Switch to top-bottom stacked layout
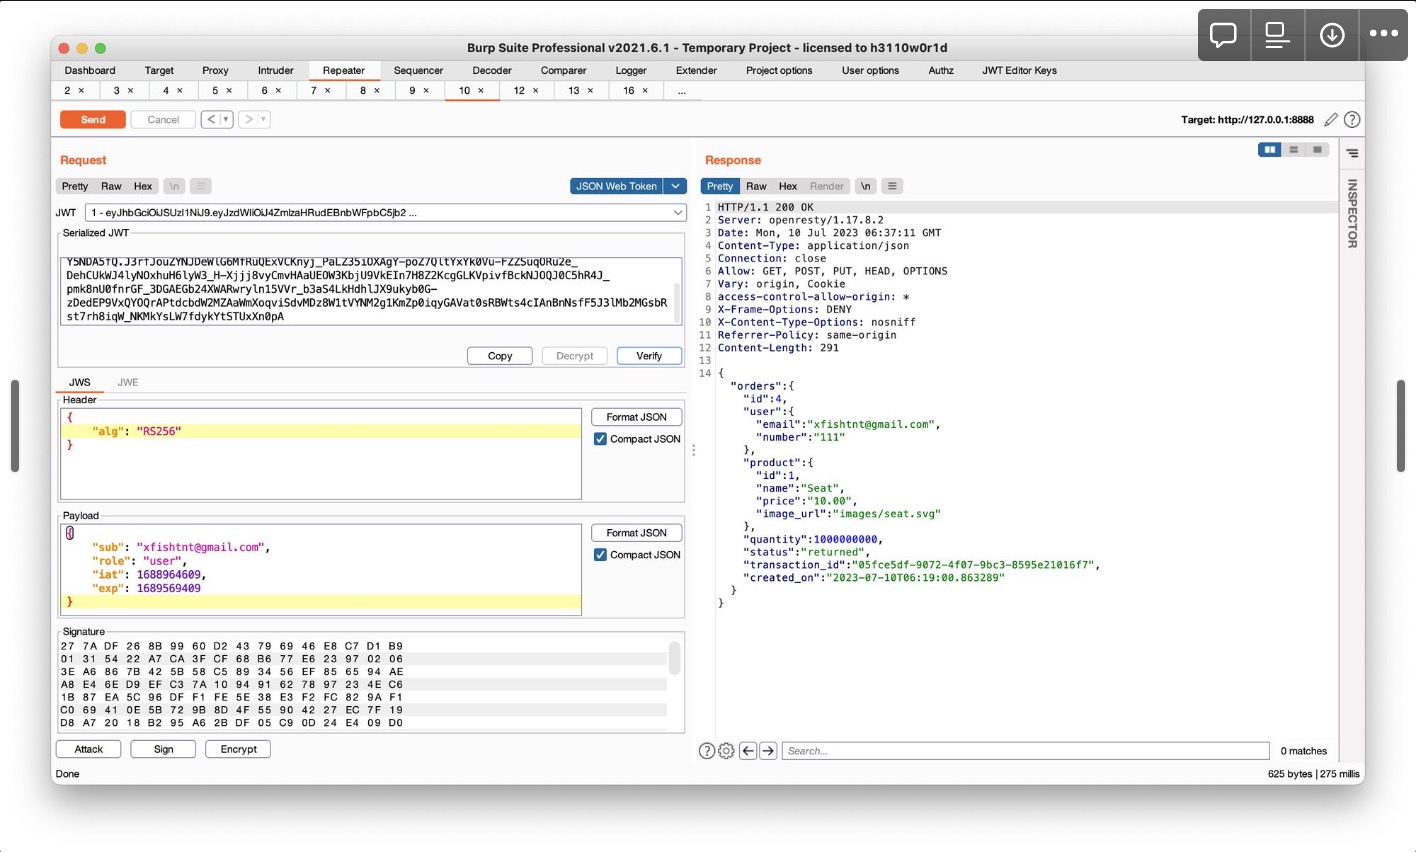The height and width of the screenshot is (852, 1416). tap(1294, 150)
